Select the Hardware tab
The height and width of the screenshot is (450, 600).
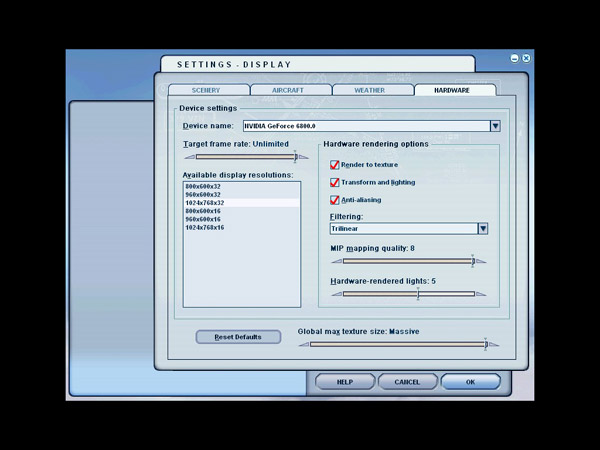pos(452,91)
